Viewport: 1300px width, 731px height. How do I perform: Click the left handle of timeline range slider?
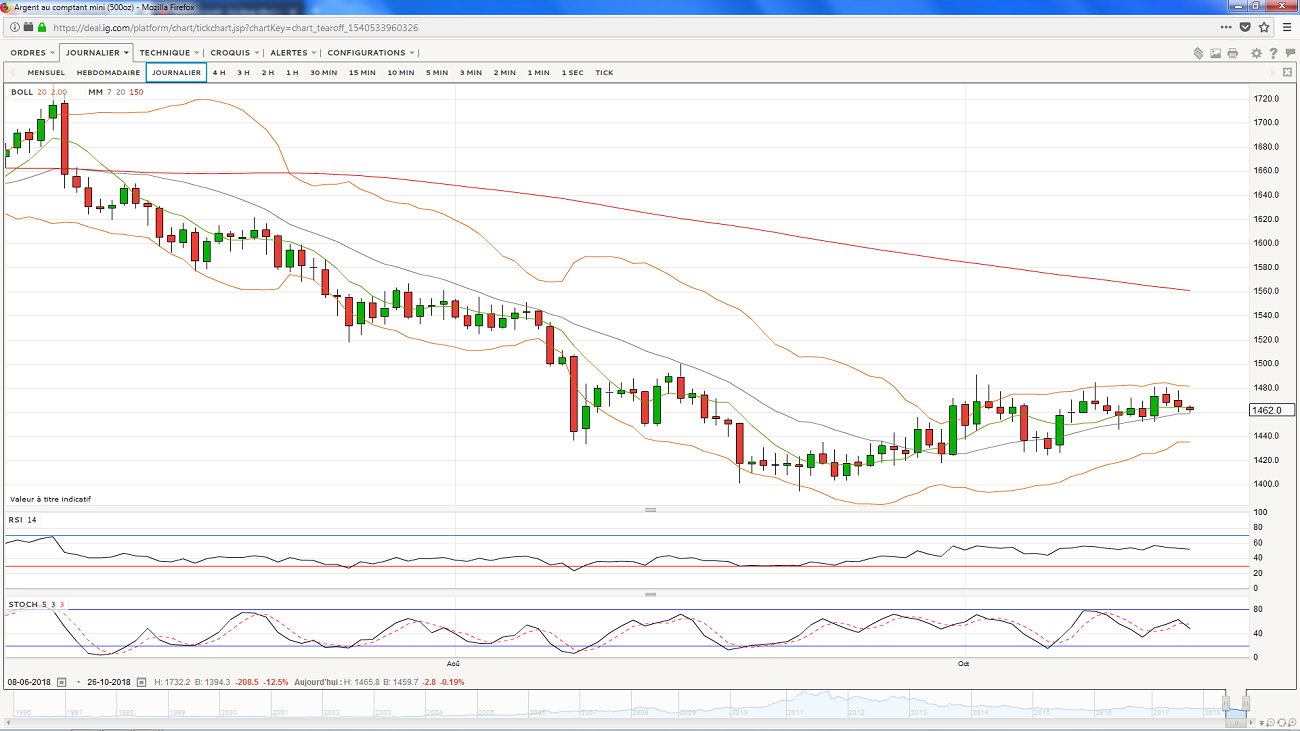coord(1228,702)
